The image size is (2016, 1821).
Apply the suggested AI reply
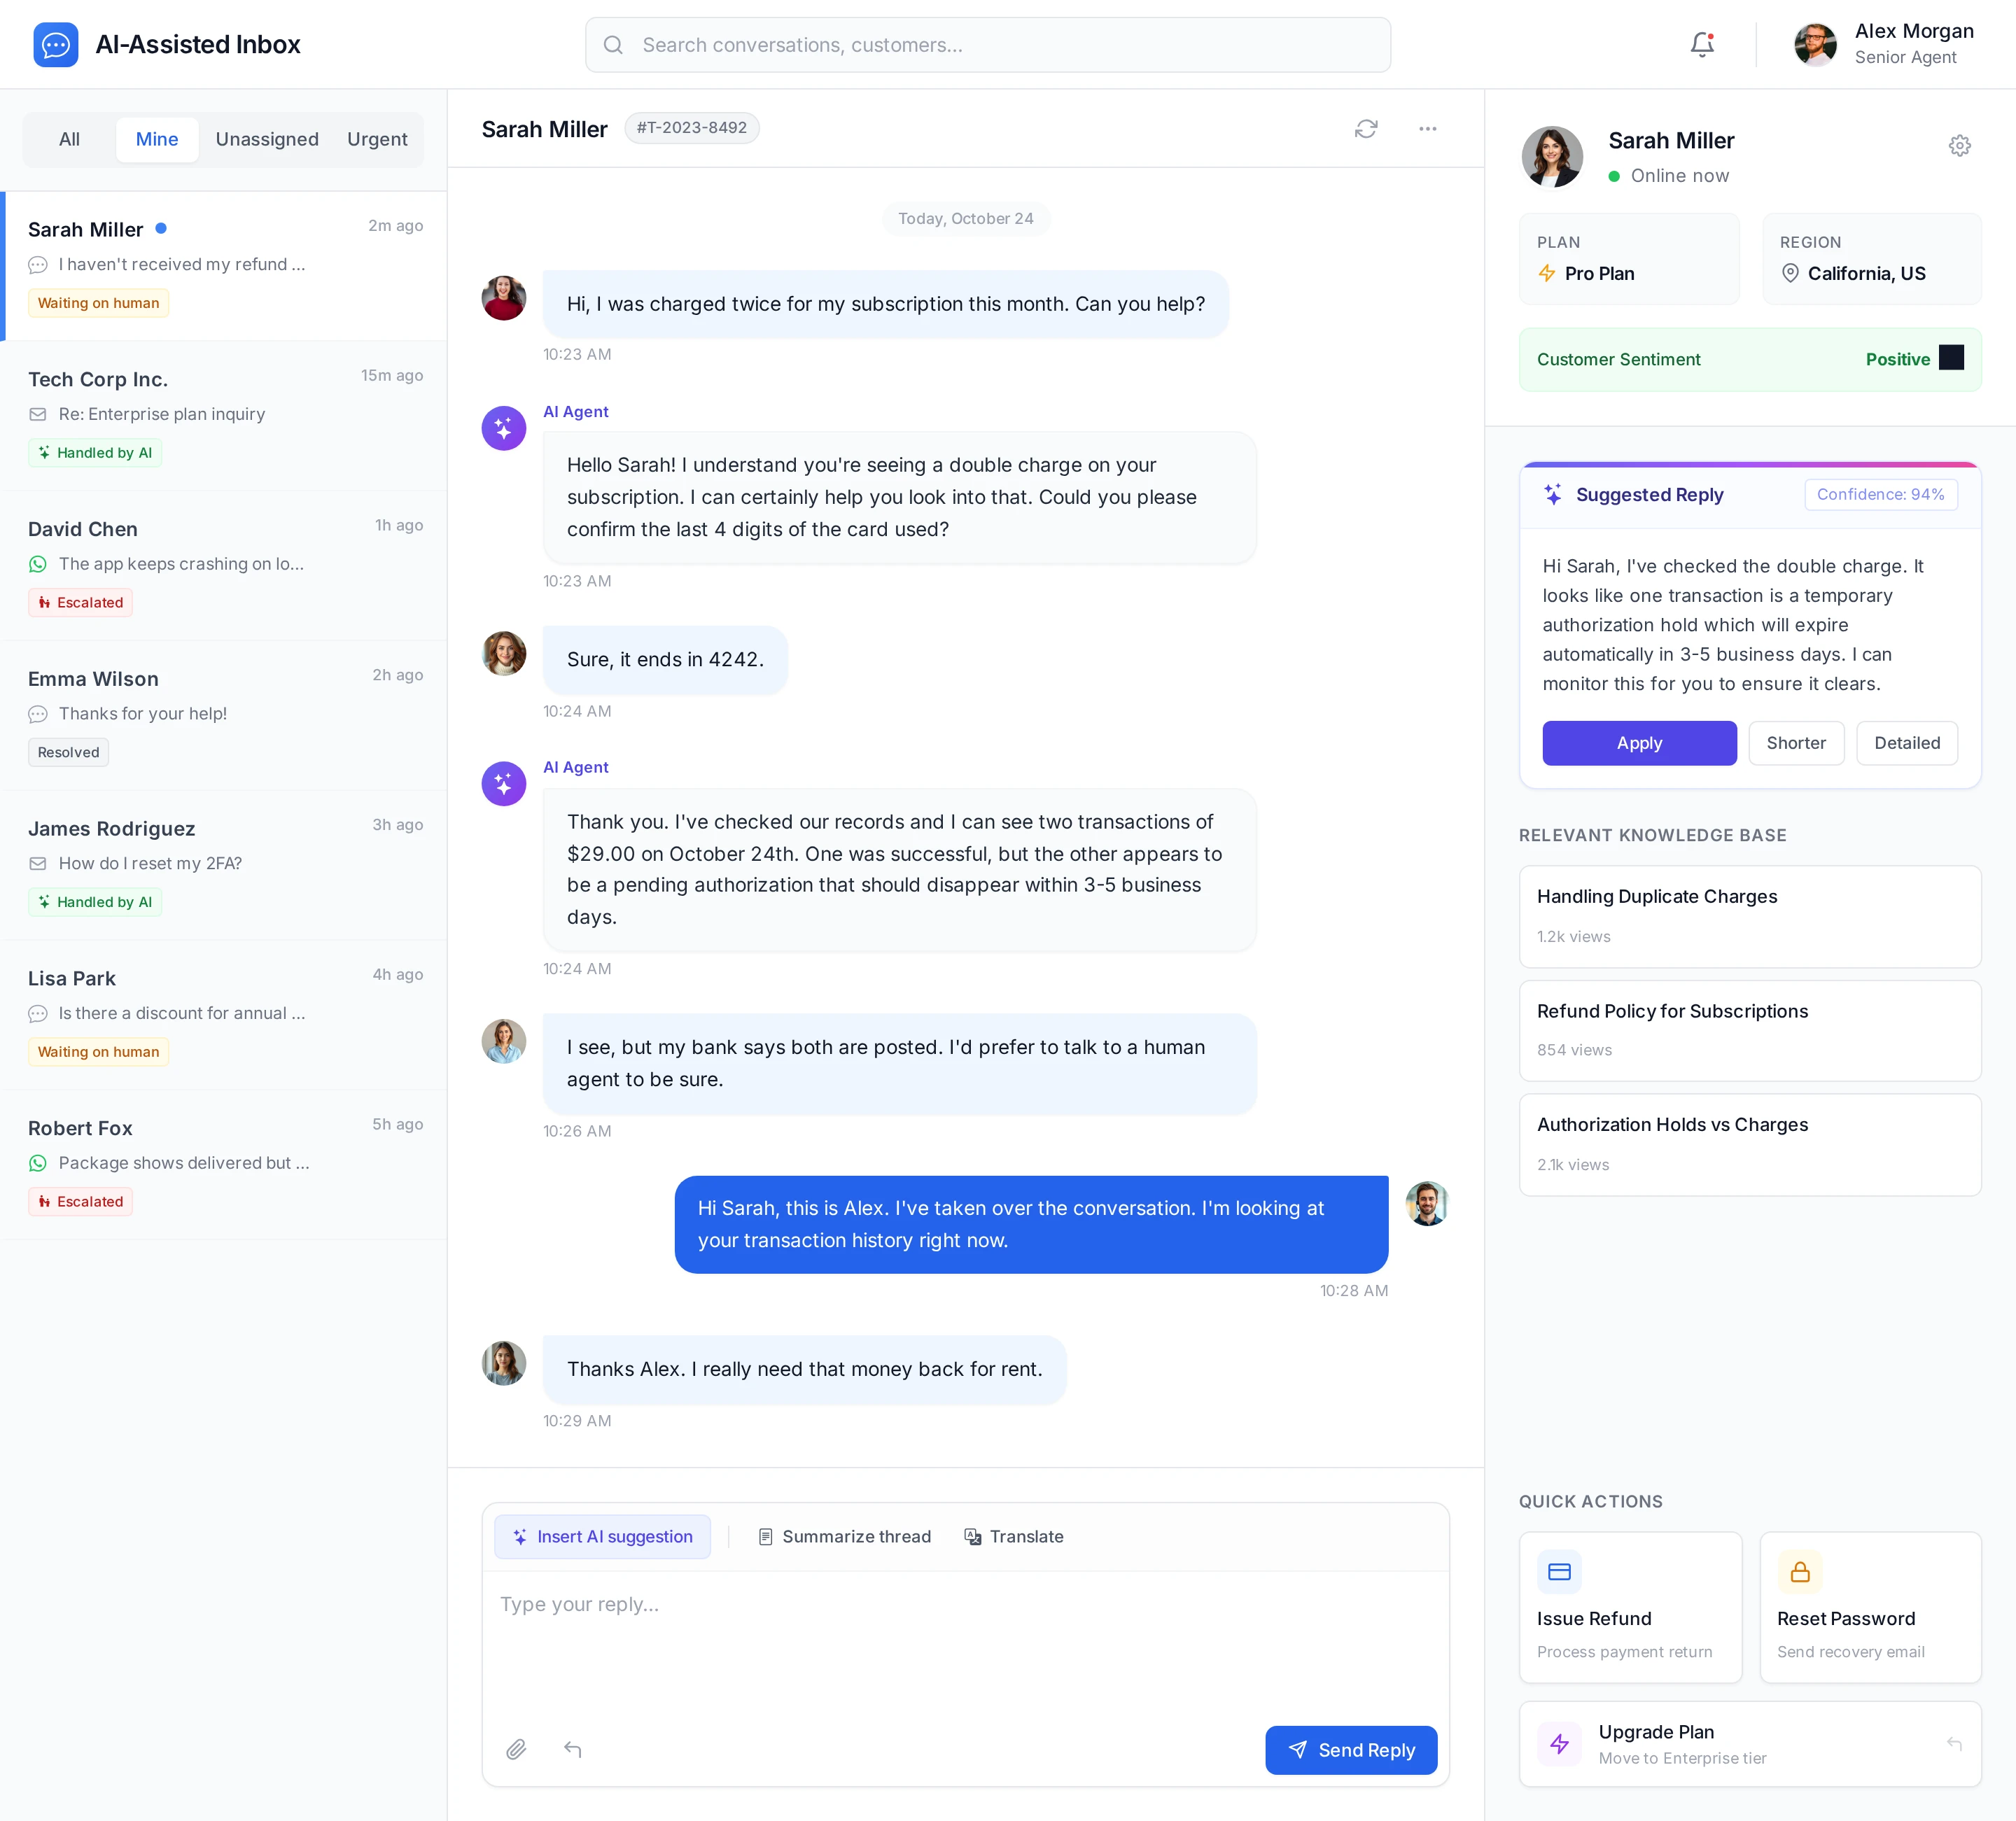[1639, 743]
